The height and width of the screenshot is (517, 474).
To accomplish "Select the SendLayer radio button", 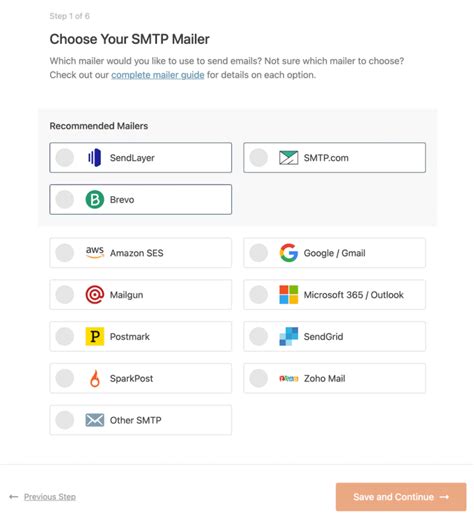I will [65, 158].
